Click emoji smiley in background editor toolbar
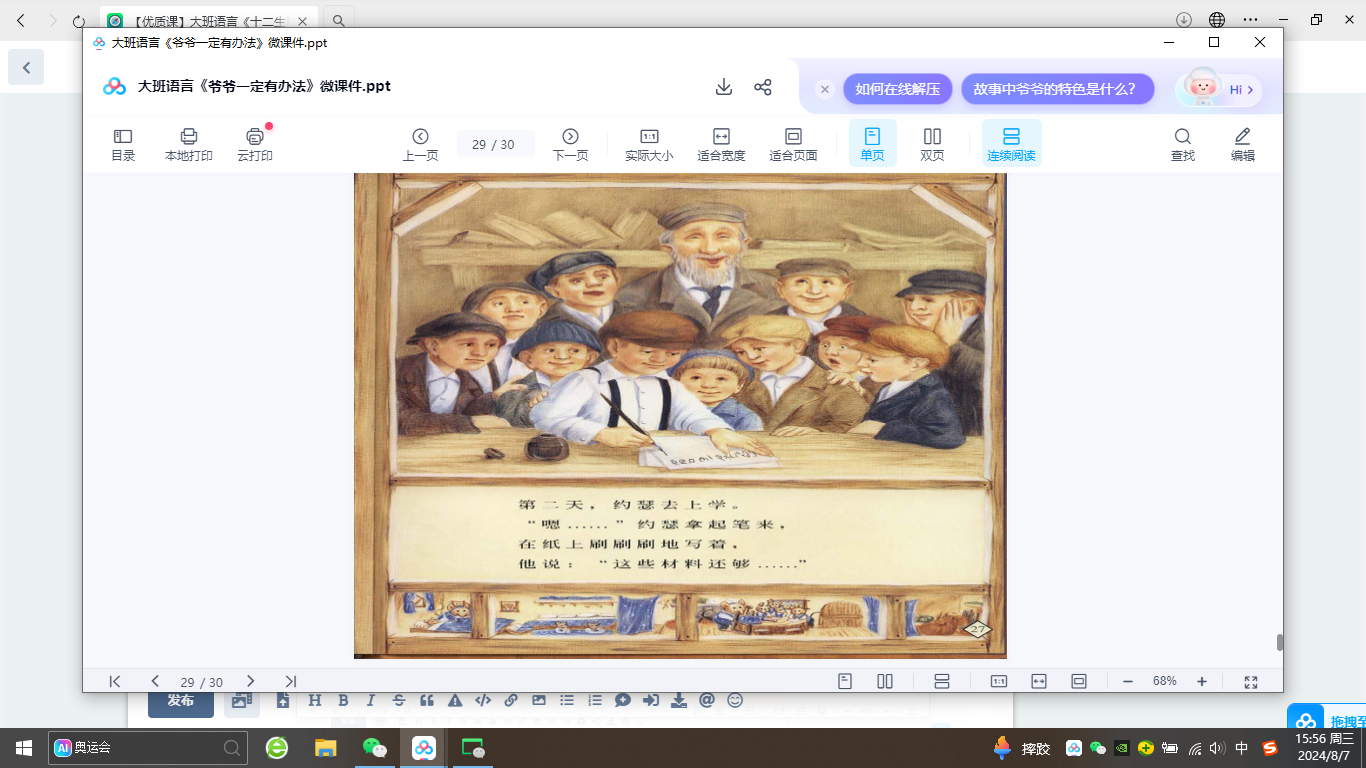The image size is (1366, 768). [735, 700]
